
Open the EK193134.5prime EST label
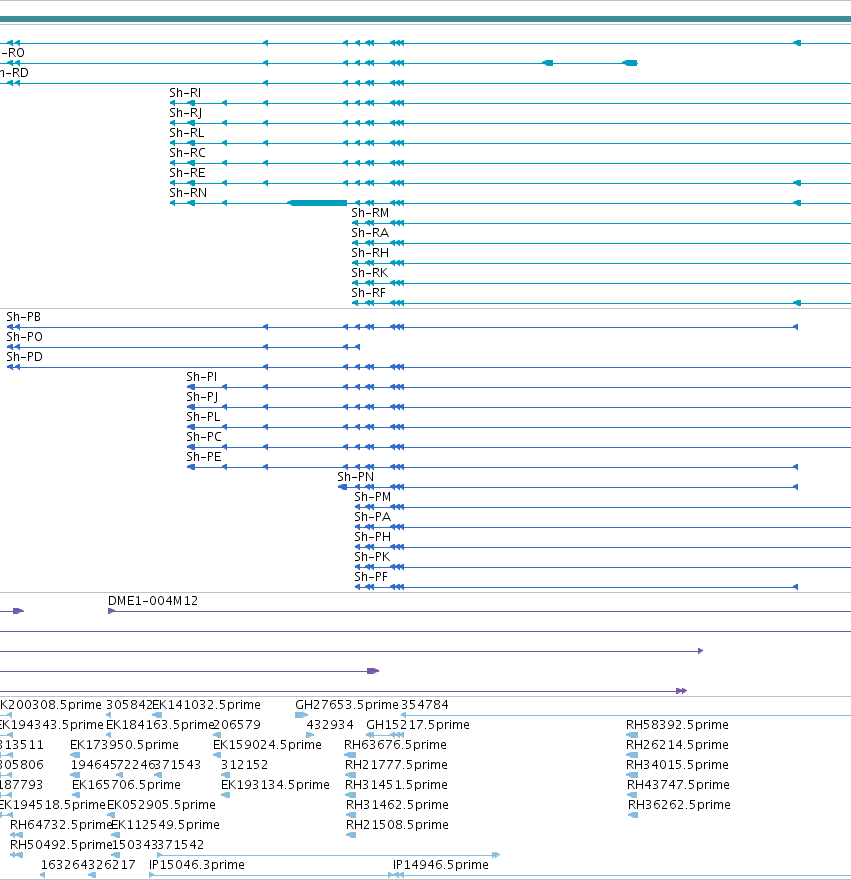pyautogui.click(x=275, y=785)
